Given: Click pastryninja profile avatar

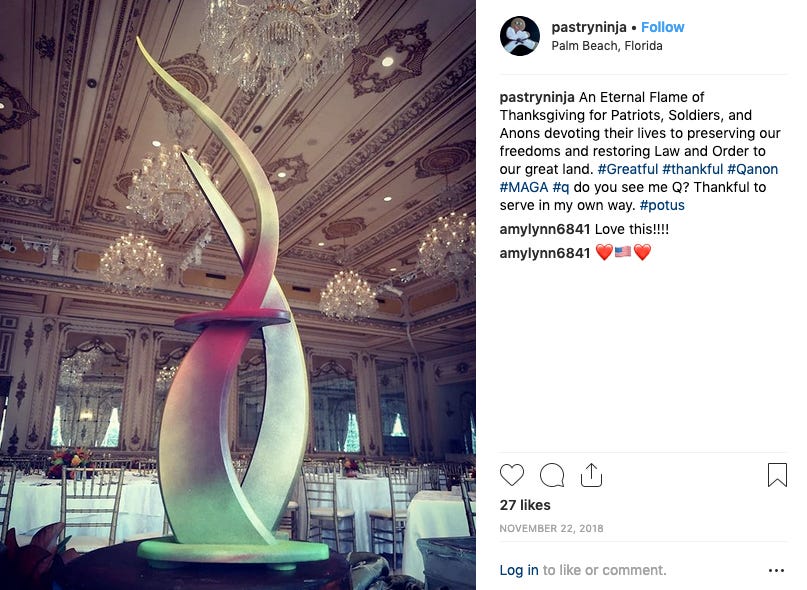Looking at the screenshot, I should click(520, 36).
